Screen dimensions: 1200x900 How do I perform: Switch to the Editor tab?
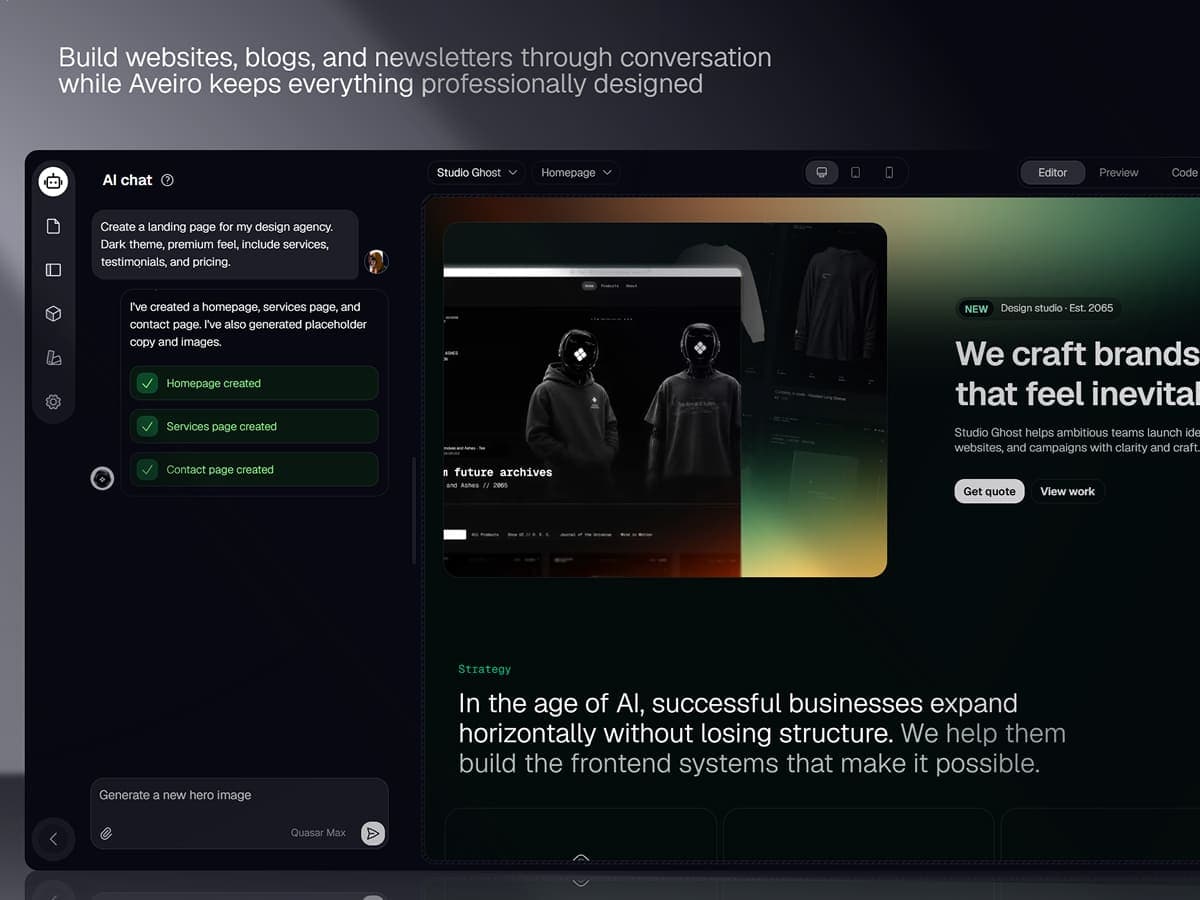pyautogui.click(x=1052, y=172)
